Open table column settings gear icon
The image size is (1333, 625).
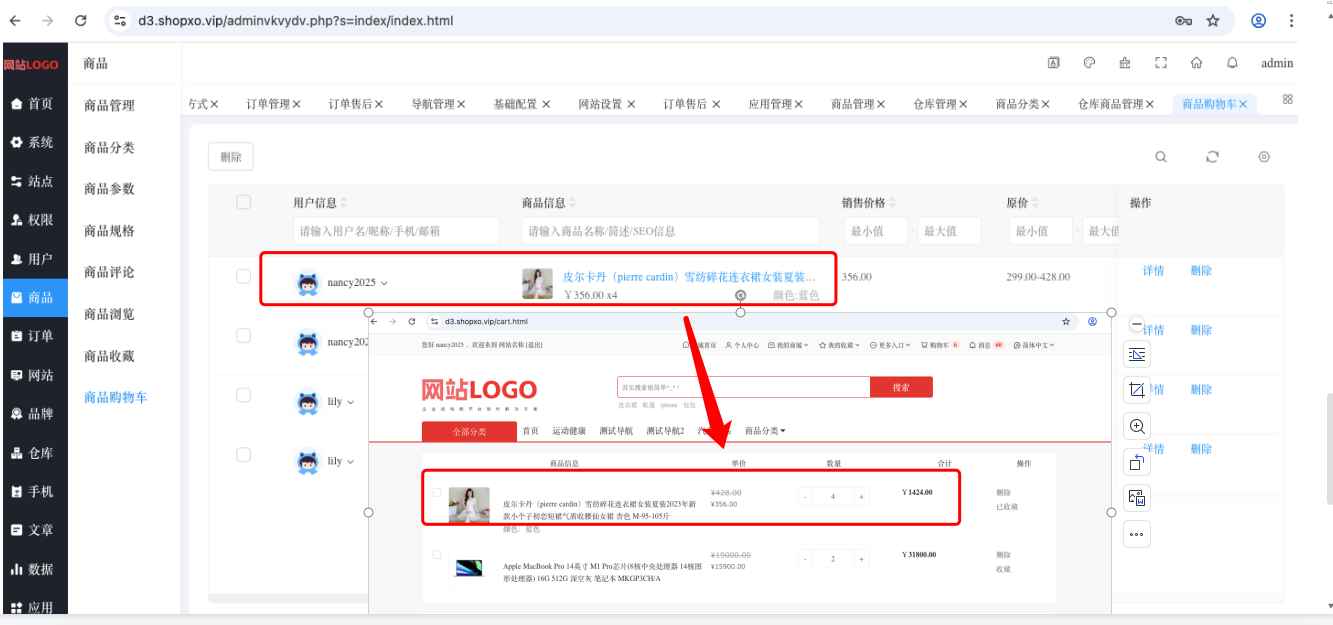tap(1264, 157)
